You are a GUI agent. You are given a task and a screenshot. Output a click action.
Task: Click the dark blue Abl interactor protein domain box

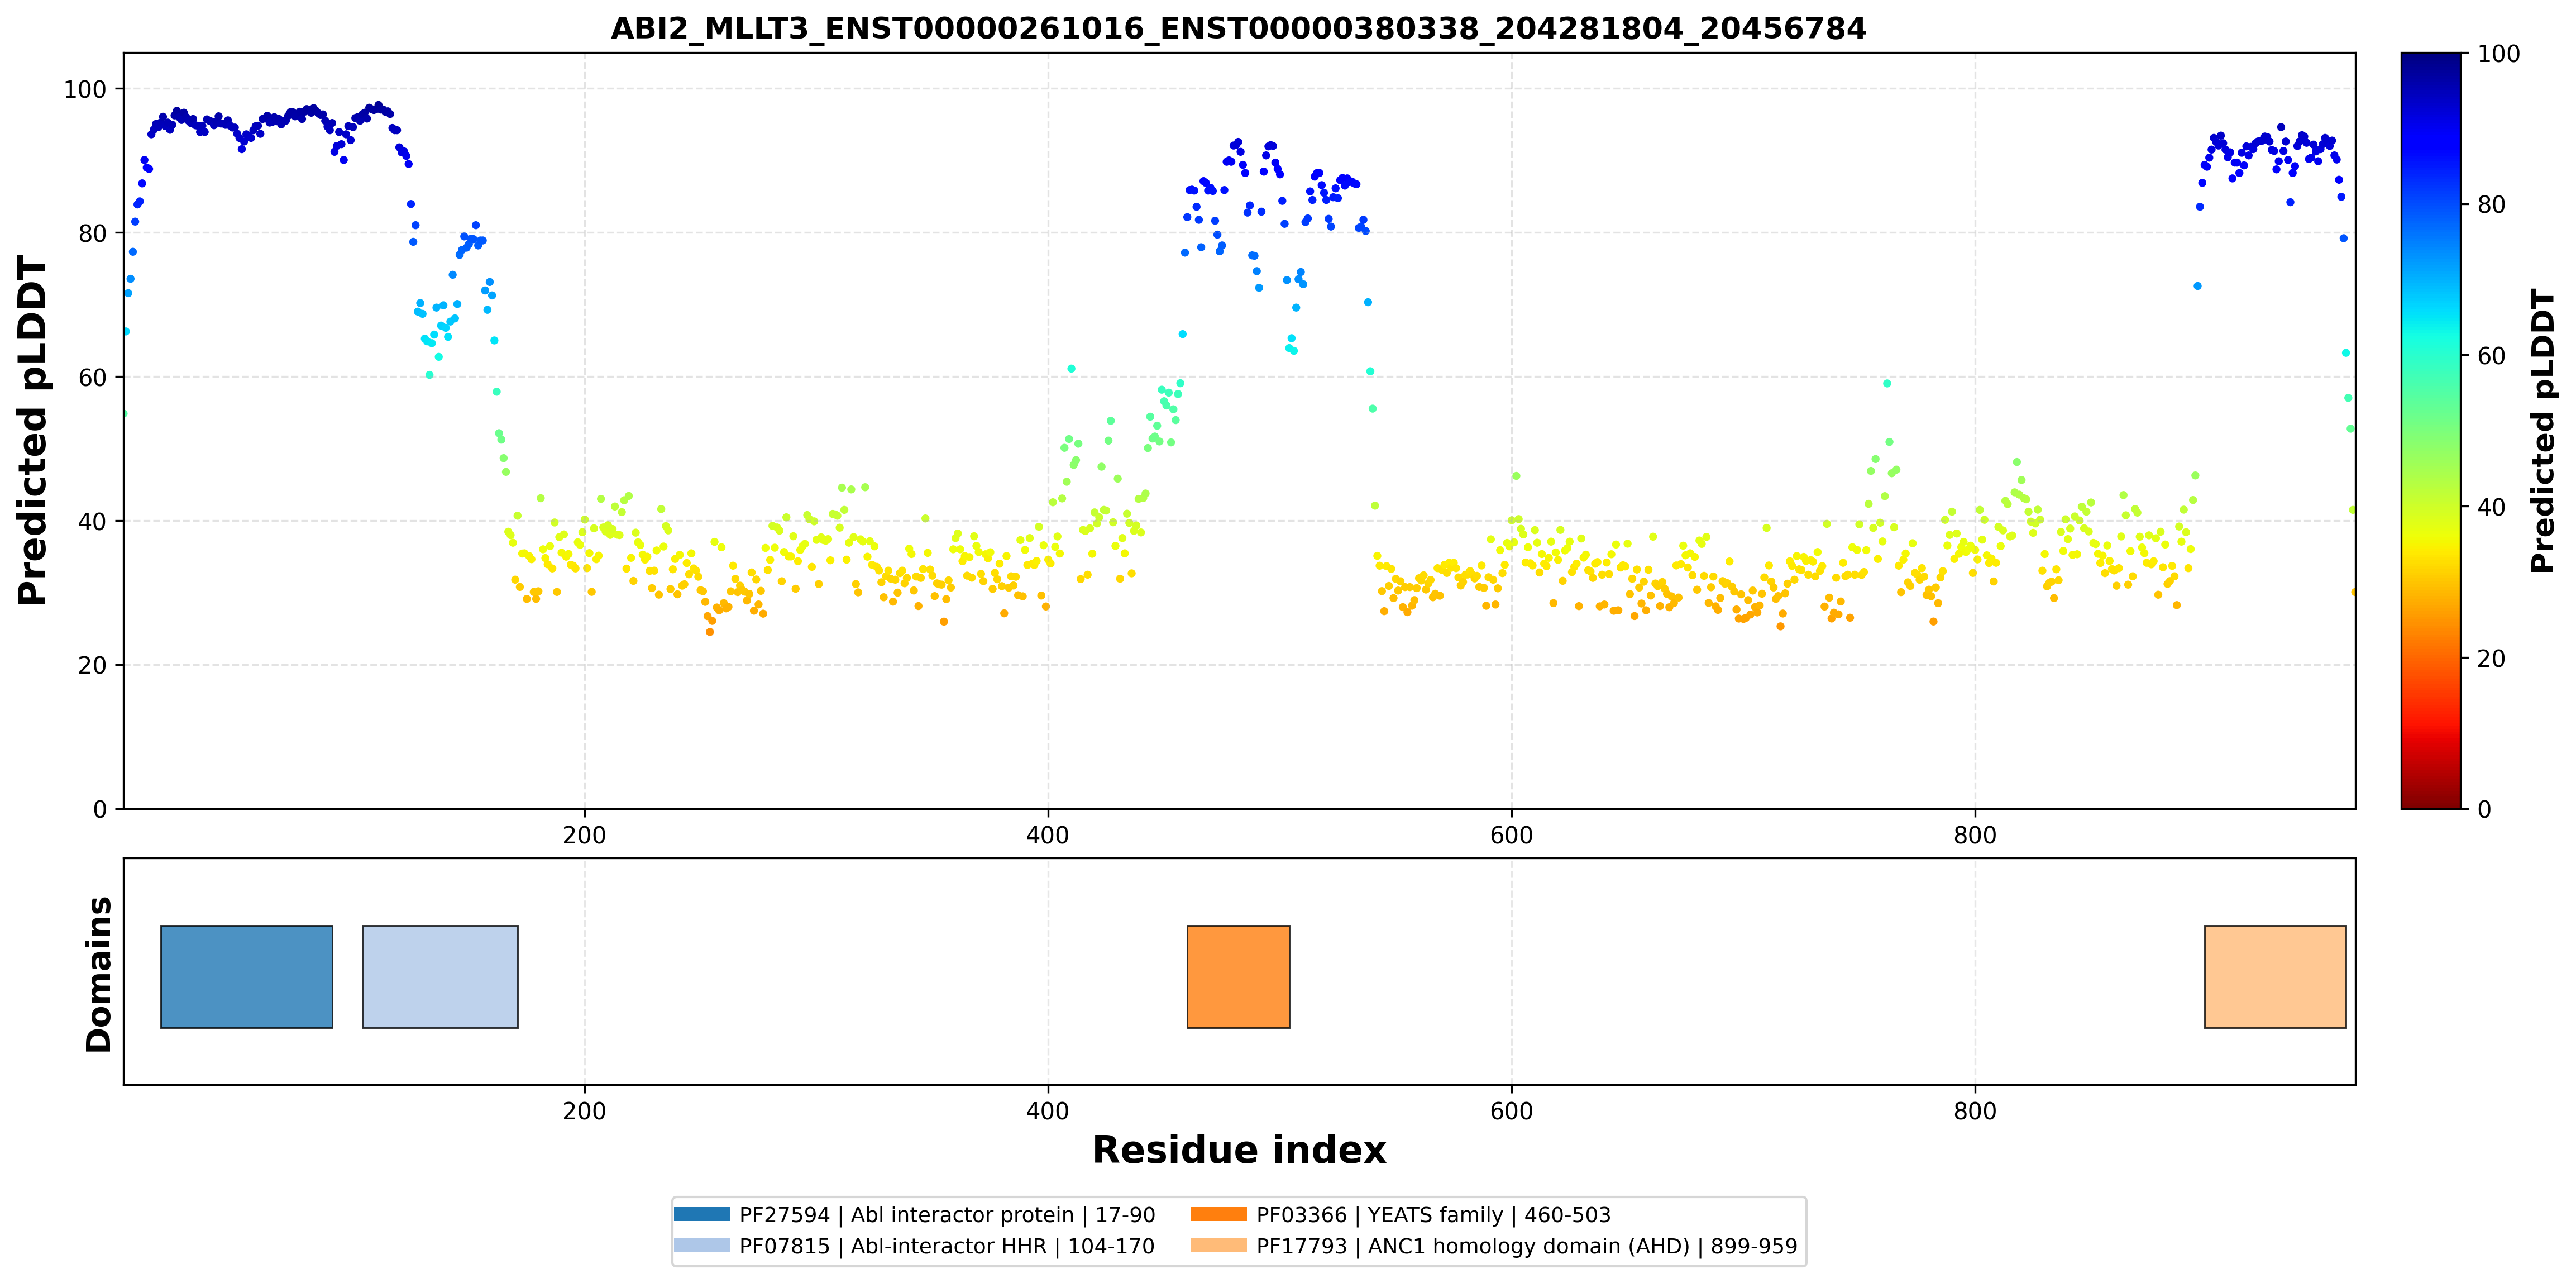pyautogui.click(x=246, y=976)
